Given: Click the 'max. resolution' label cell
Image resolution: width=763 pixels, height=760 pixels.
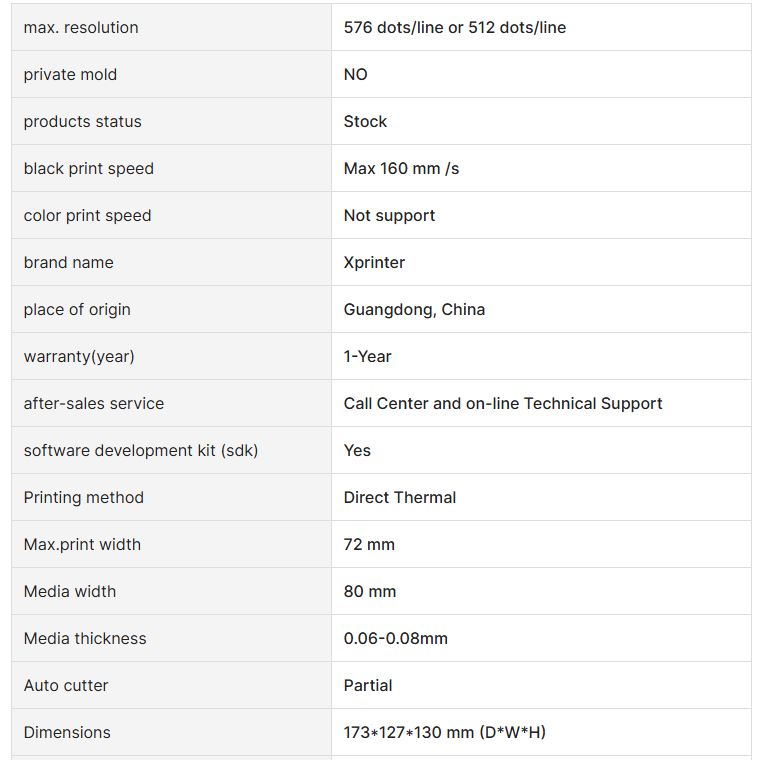Looking at the screenshot, I should pyautogui.click(x=81, y=27).
